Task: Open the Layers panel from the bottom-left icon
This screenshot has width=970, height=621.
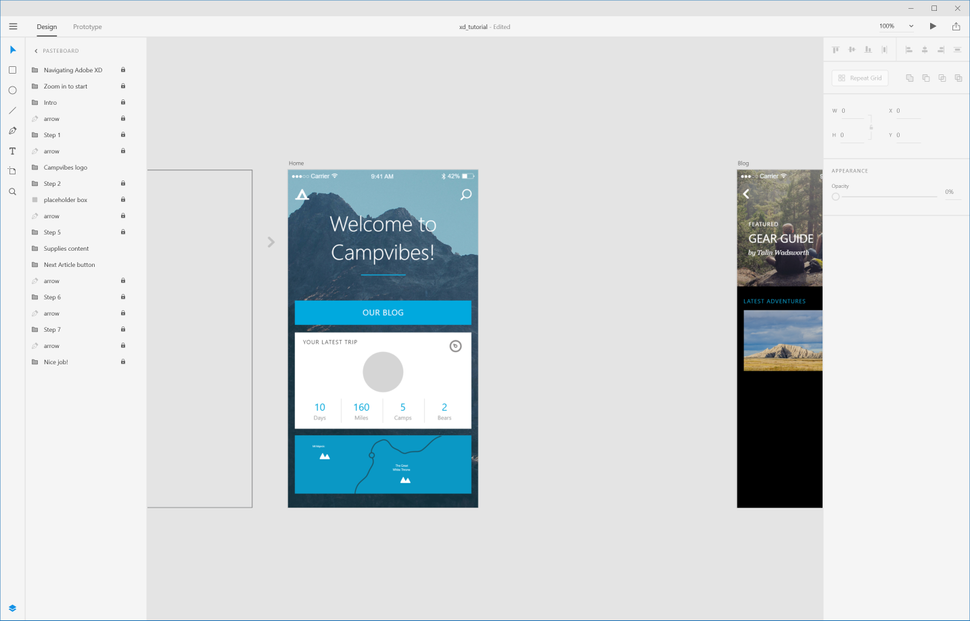Action: 12,607
